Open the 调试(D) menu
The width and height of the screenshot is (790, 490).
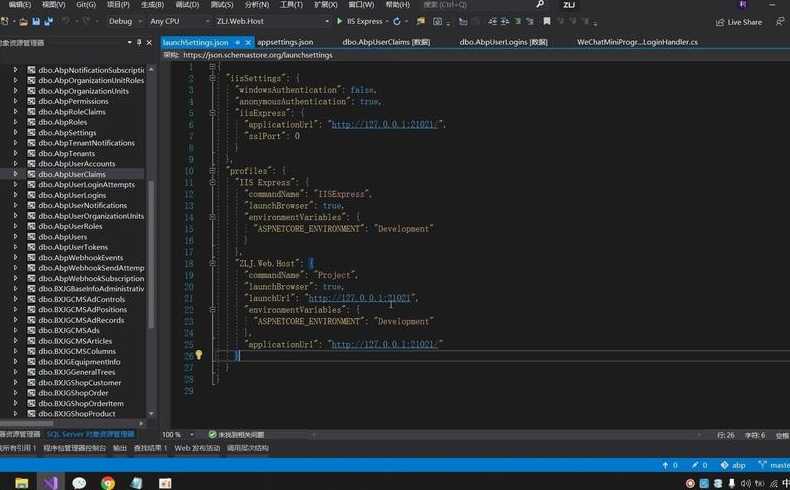click(187, 5)
